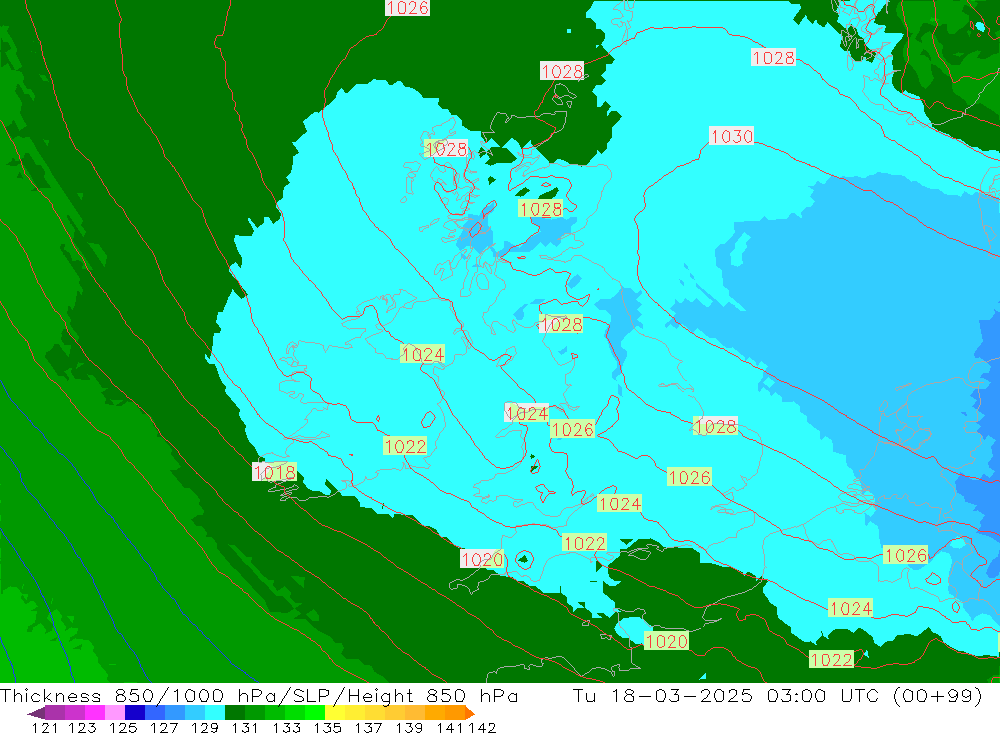Click the 1030 pressure contour label

tap(732, 136)
